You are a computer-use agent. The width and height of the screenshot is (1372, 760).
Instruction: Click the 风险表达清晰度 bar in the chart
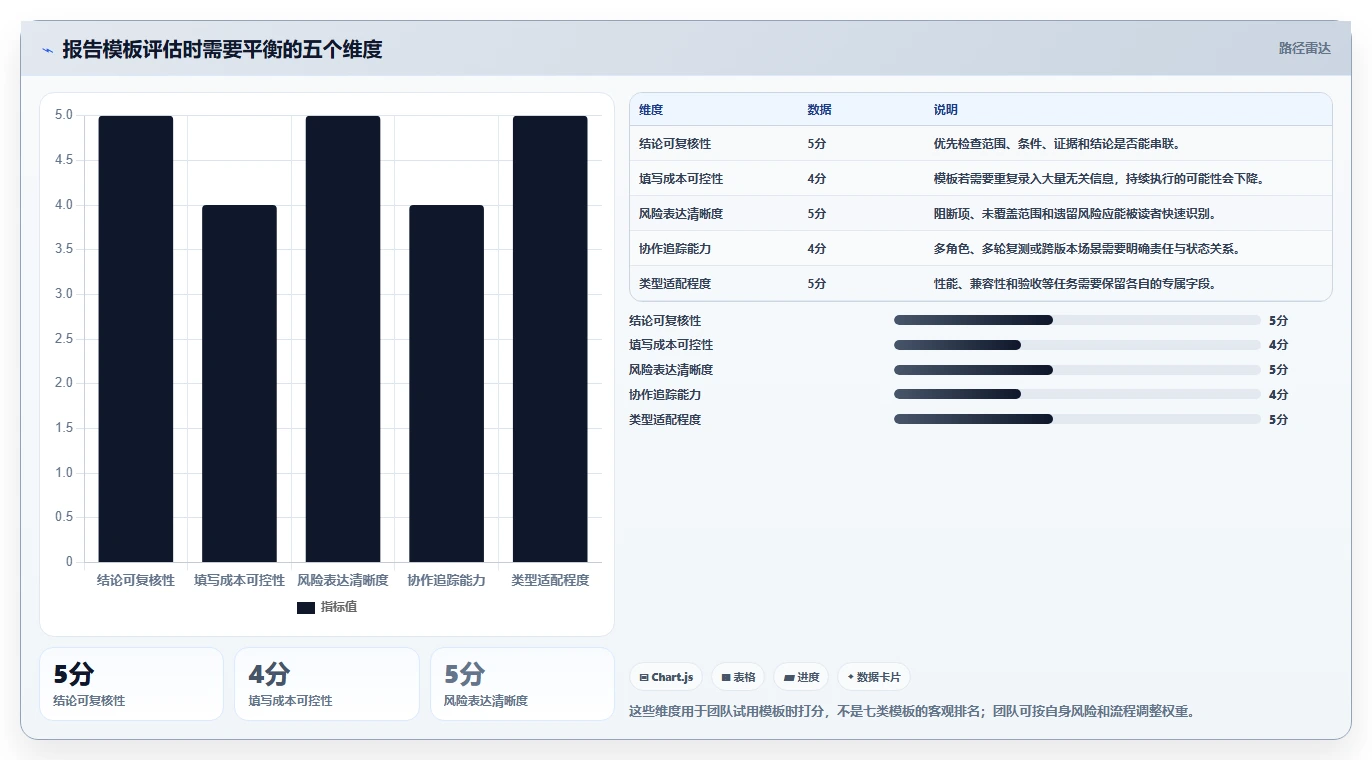tap(343, 339)
